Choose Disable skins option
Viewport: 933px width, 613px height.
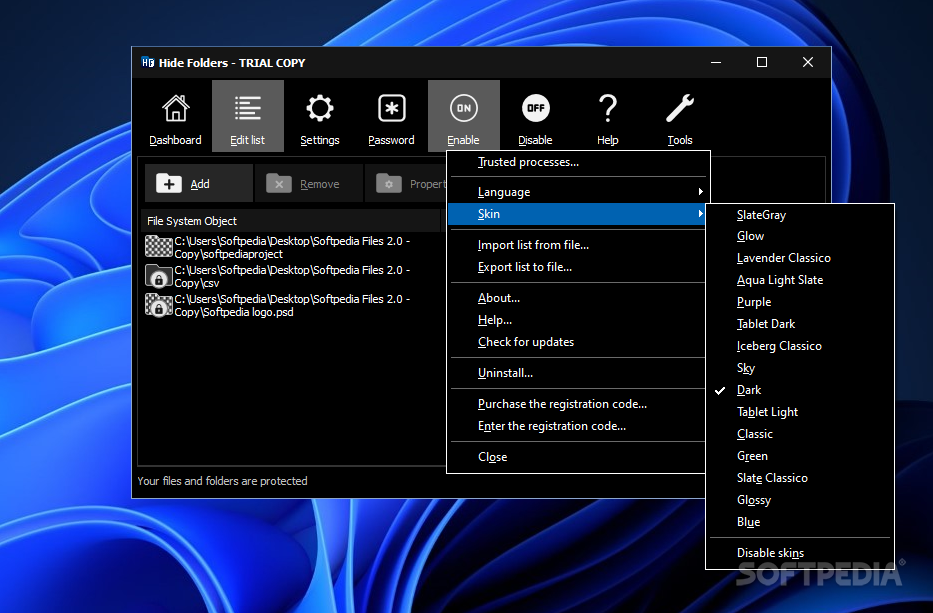800,553
